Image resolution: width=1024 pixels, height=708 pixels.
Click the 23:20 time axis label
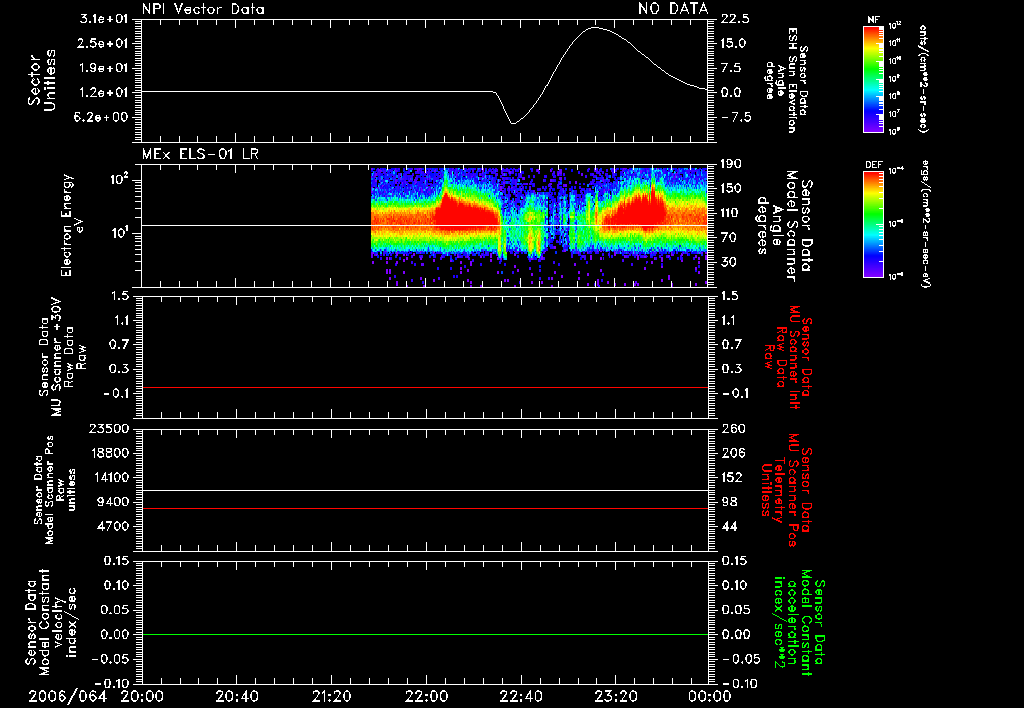615,696
